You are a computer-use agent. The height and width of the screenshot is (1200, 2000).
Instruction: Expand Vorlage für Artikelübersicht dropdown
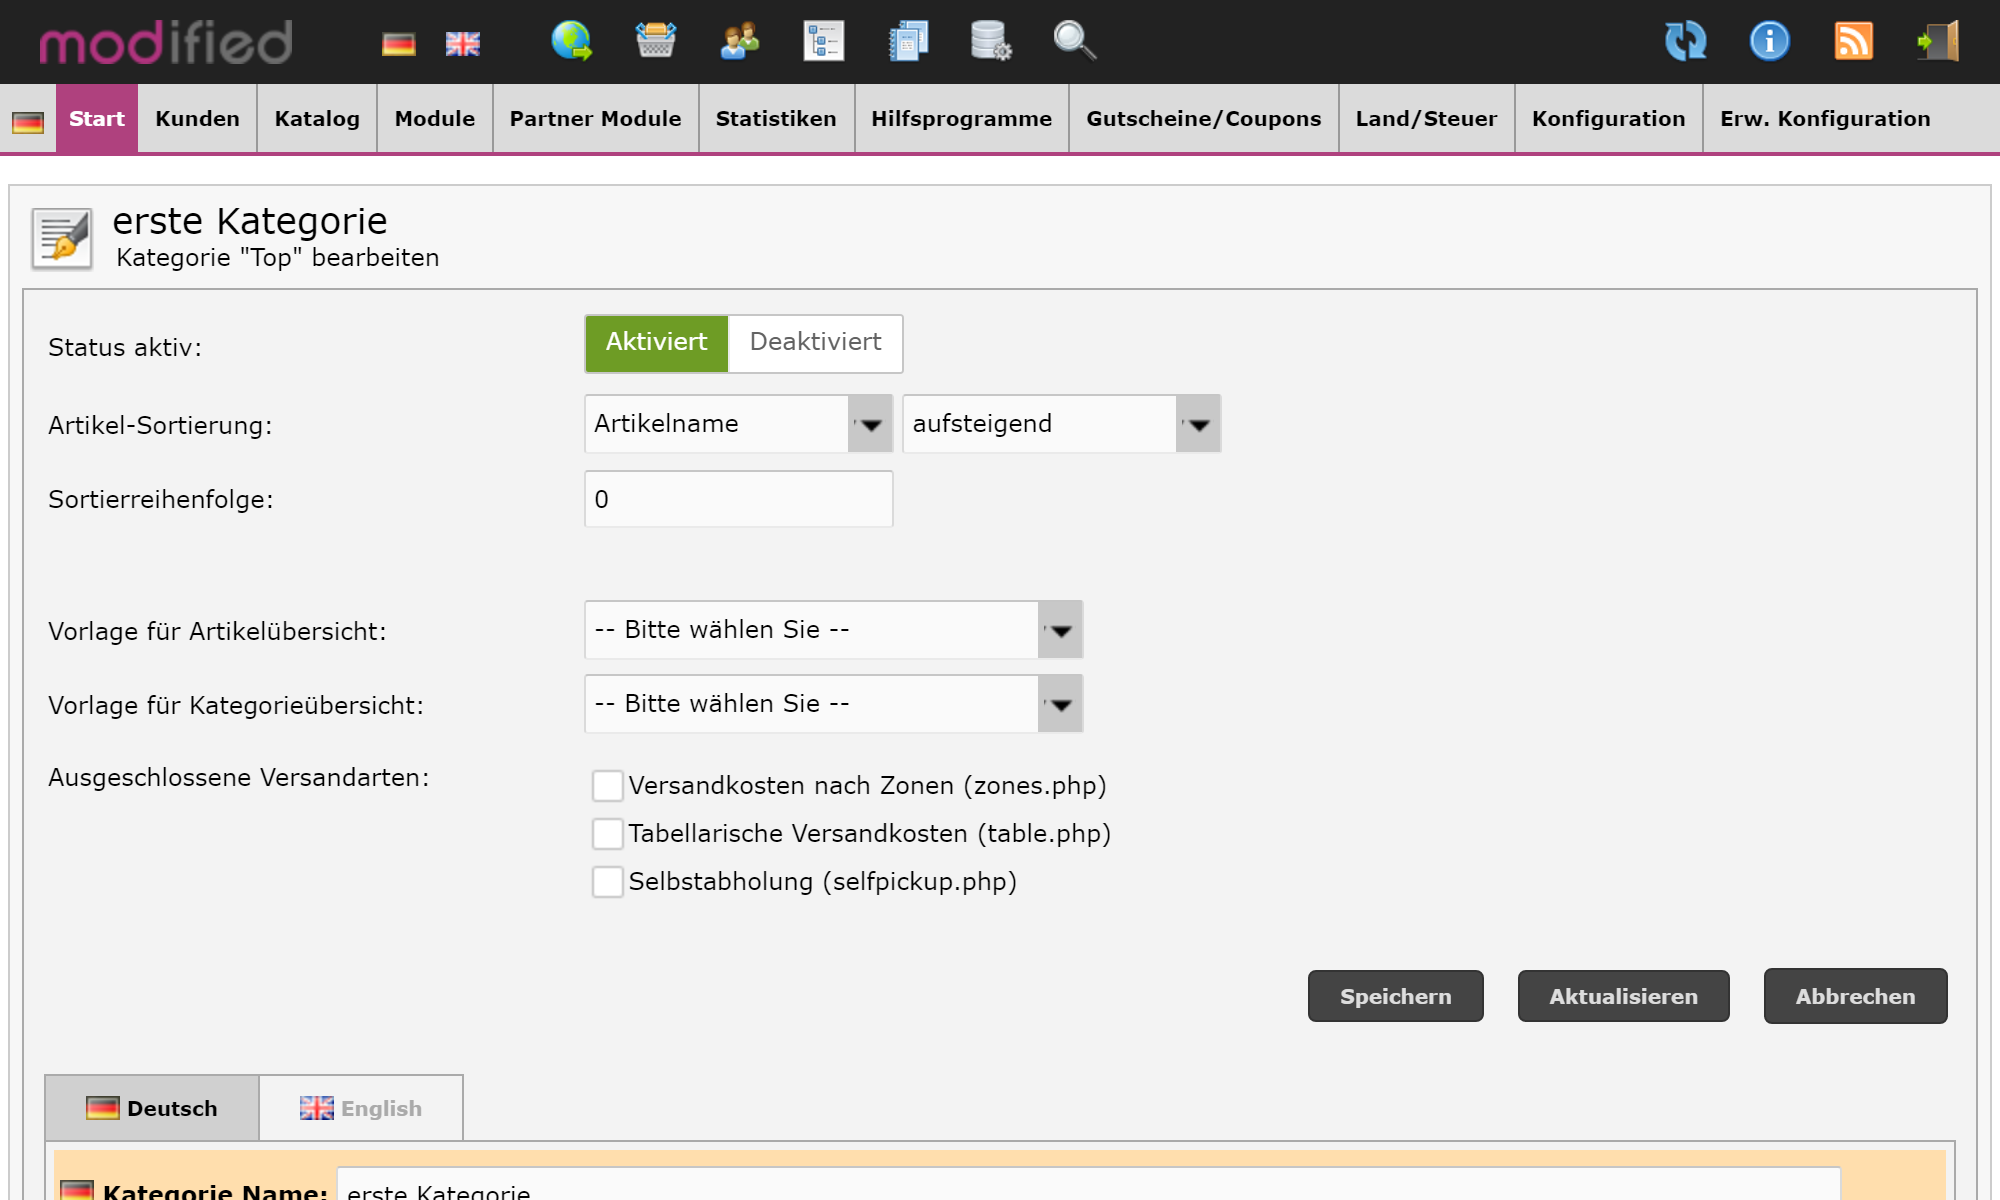tap(833, 630)
